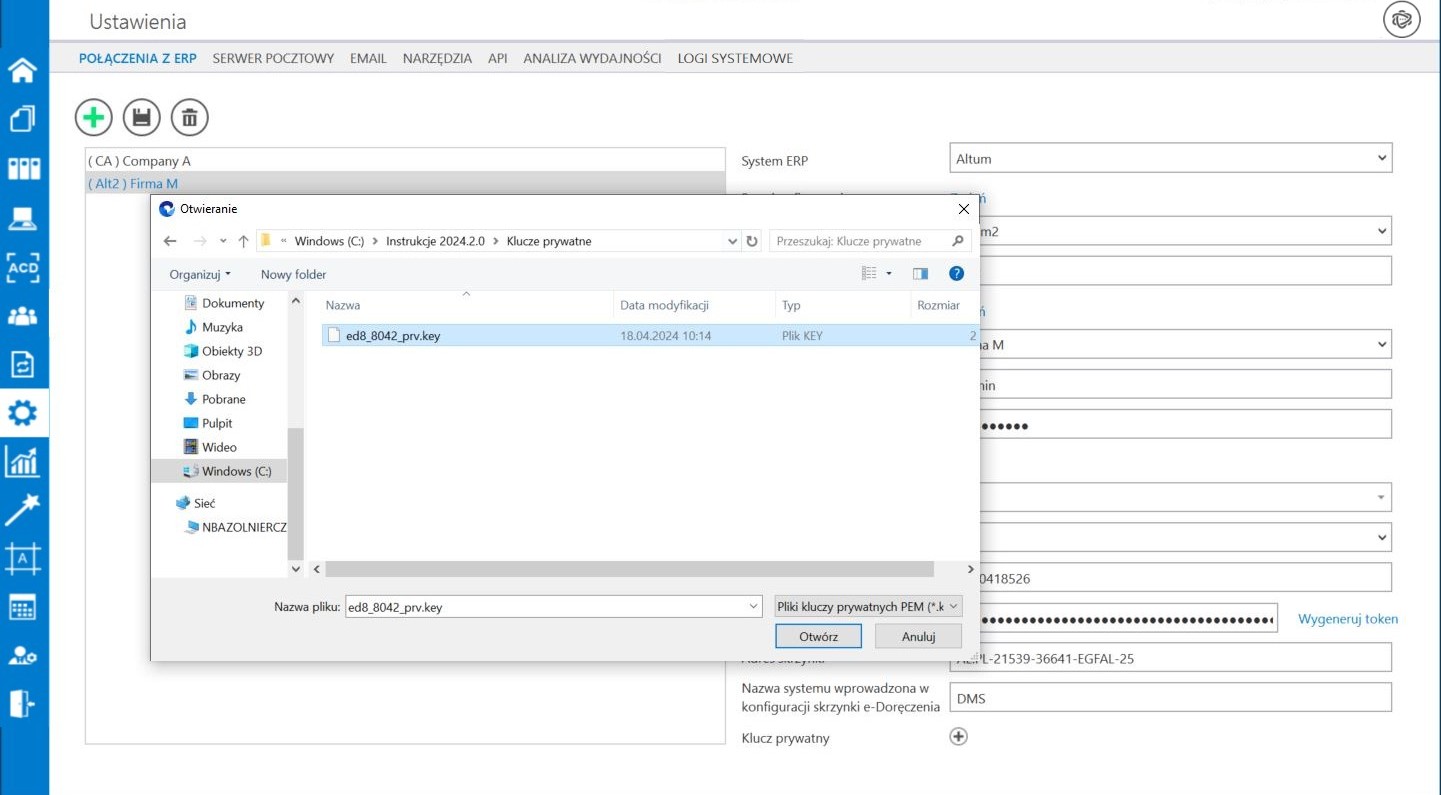
Task: Click the chart statistics sidebar icon
Action: [23, 461]
